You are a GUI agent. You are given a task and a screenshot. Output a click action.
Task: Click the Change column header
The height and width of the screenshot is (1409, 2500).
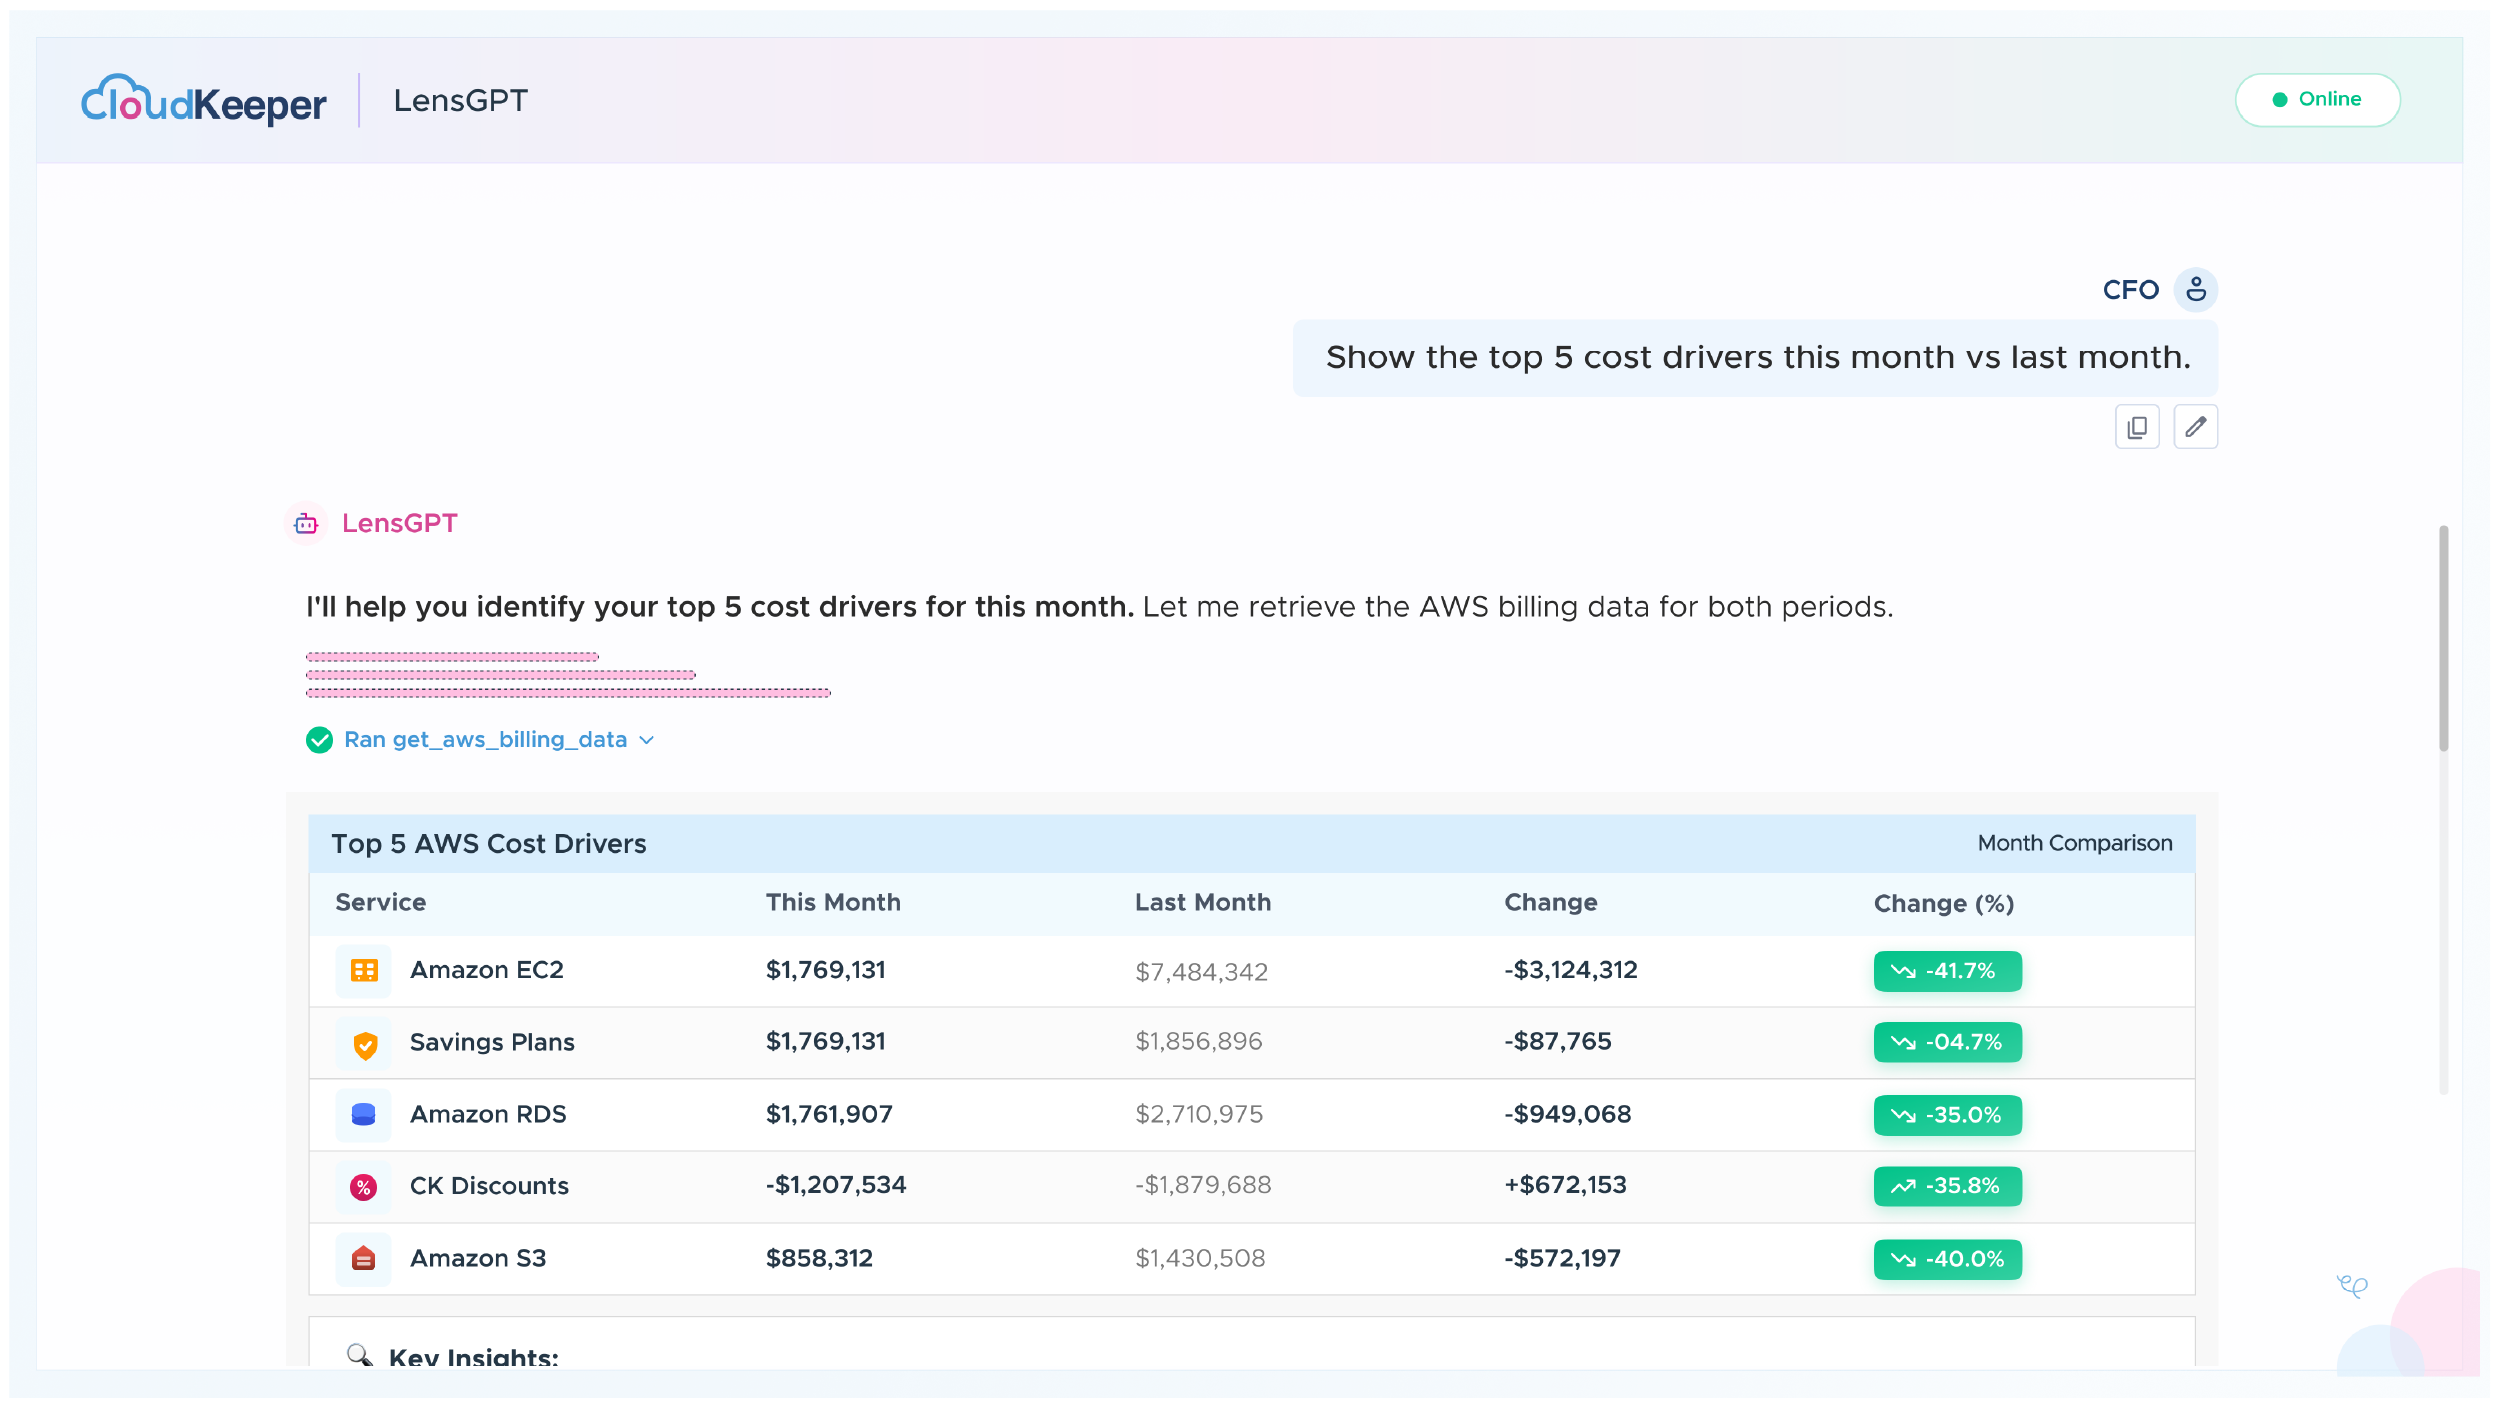[1551, 903]
